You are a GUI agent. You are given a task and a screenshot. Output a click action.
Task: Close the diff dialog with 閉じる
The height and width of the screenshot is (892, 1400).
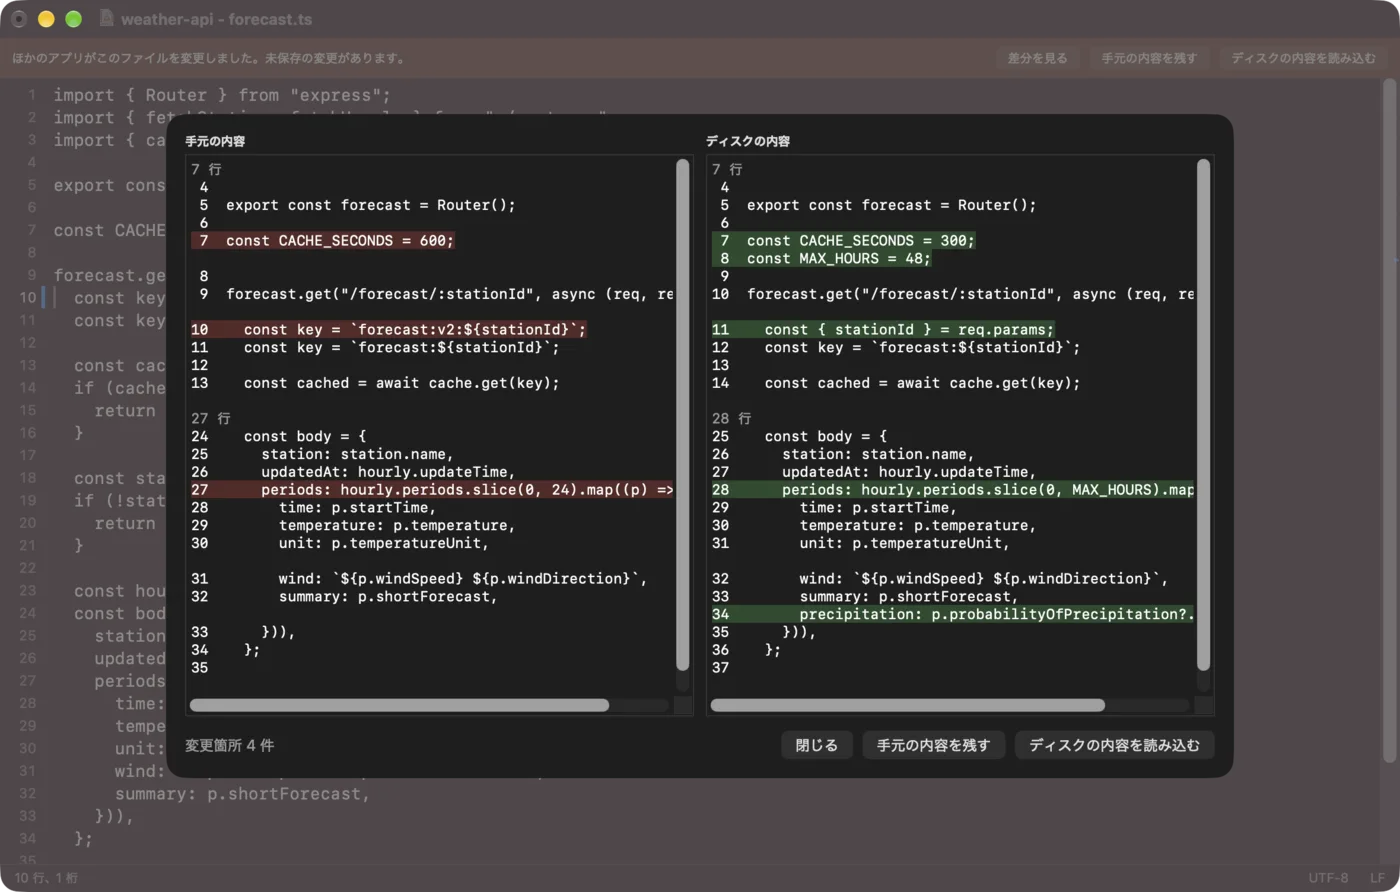point(816,745)
